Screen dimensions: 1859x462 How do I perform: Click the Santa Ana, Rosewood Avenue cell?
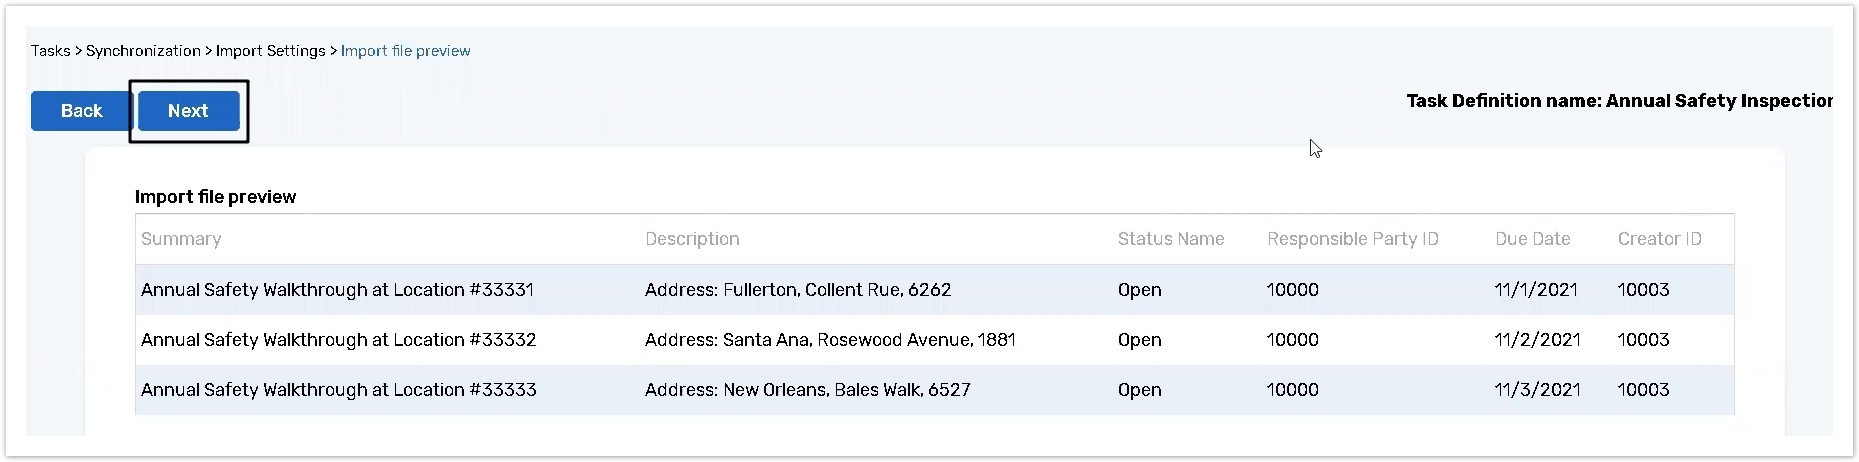(829, 340)
